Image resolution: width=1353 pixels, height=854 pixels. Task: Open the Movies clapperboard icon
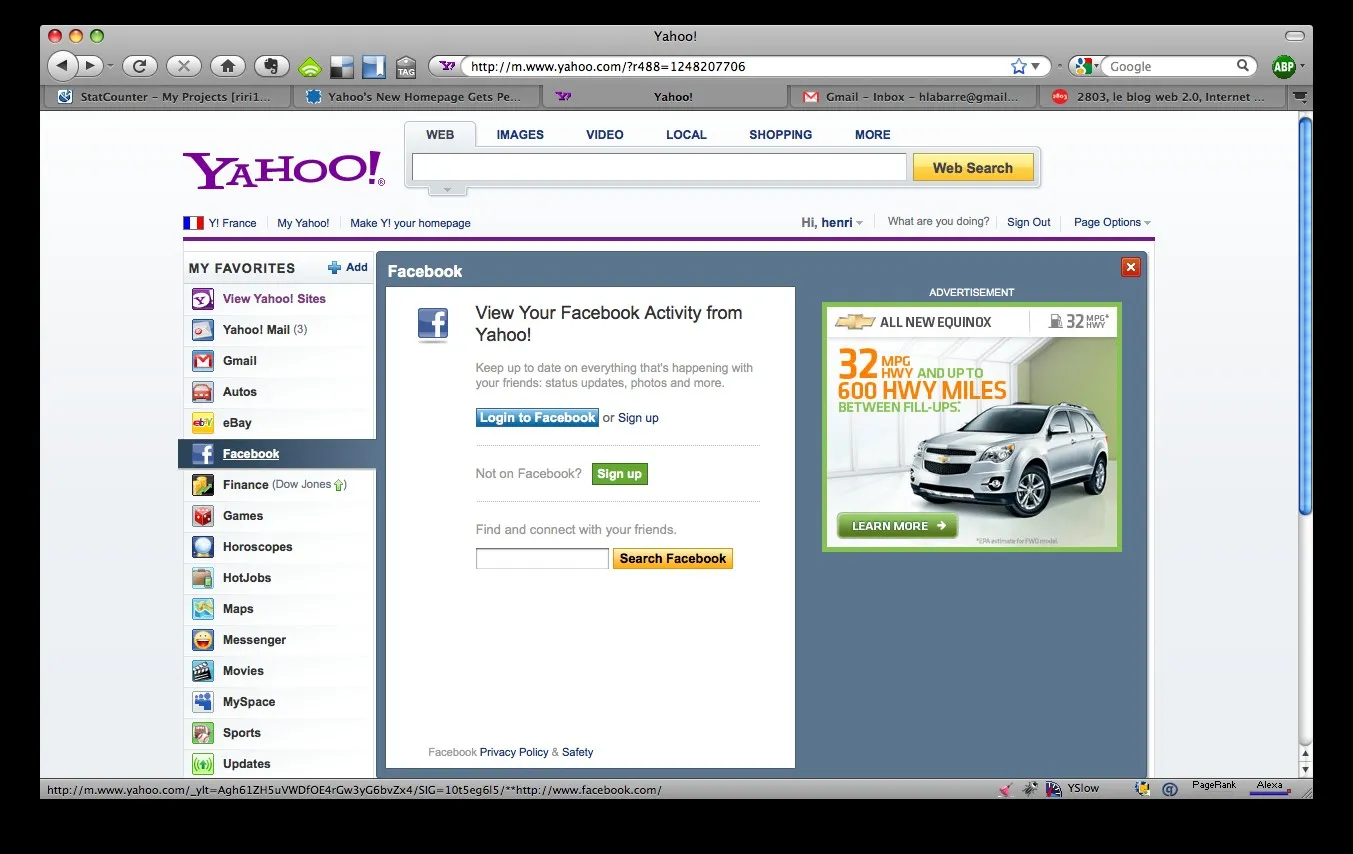[x=203, y=671]
